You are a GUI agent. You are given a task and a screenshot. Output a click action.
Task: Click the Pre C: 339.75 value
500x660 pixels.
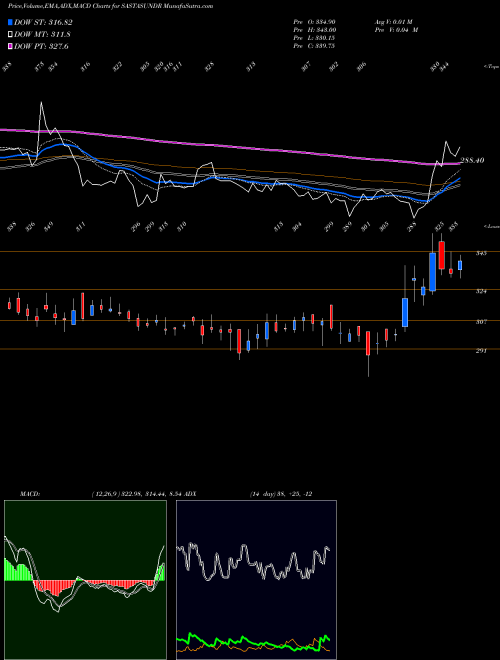point(314,46)
